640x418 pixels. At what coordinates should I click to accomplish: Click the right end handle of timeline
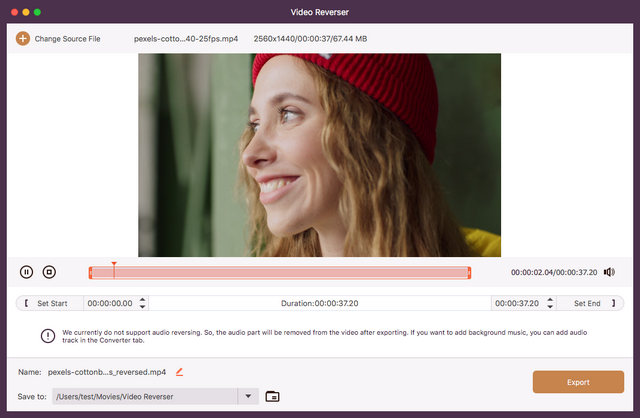[469, 272]
